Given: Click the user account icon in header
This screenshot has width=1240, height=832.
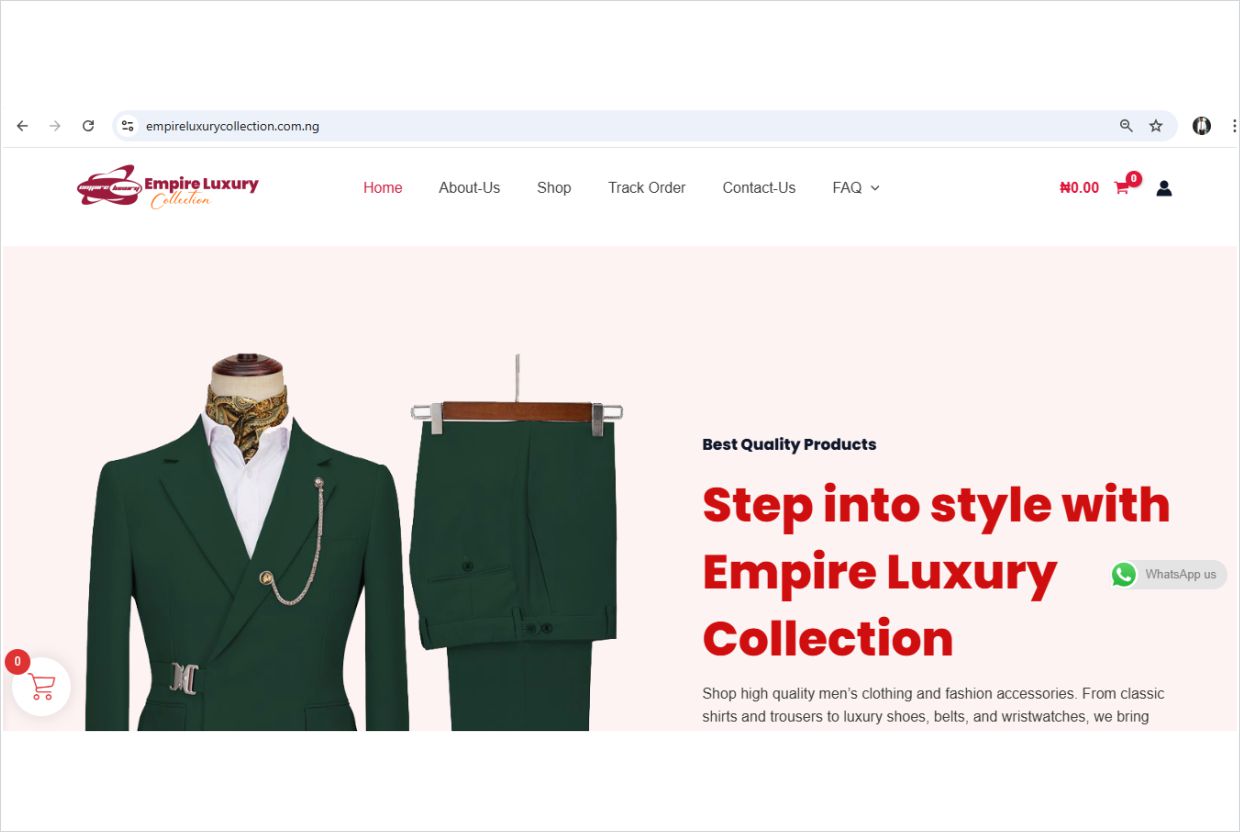Looking at the screenshot, I should tap(1164, 188).
